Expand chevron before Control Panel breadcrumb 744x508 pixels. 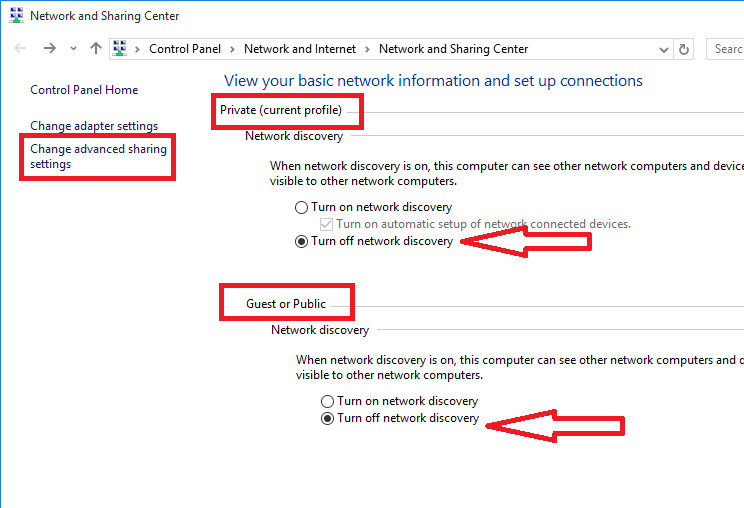[x=137, y=49]
